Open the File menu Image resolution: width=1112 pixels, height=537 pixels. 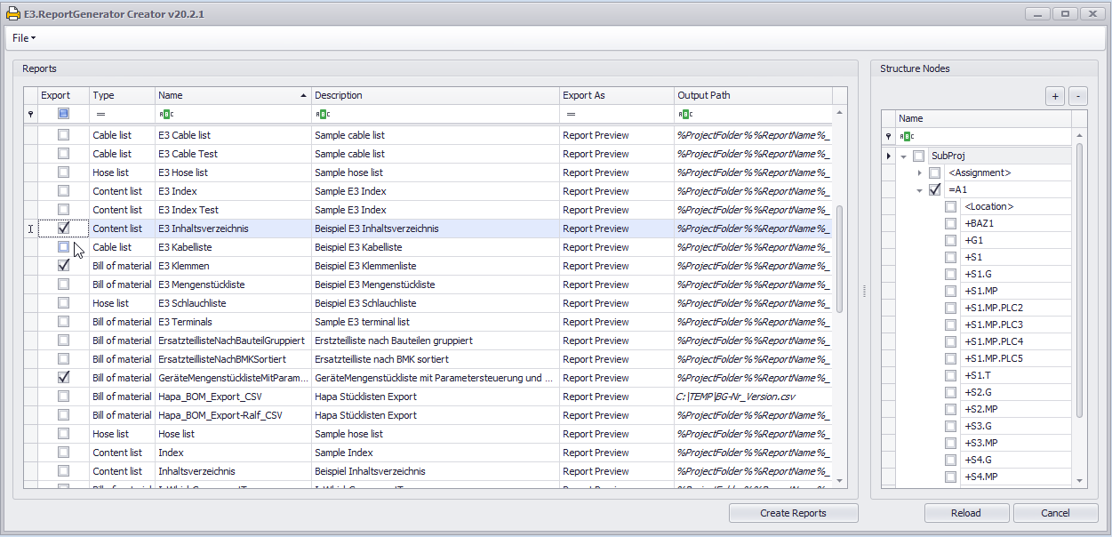pyautogui.click(x=23, y=38)
